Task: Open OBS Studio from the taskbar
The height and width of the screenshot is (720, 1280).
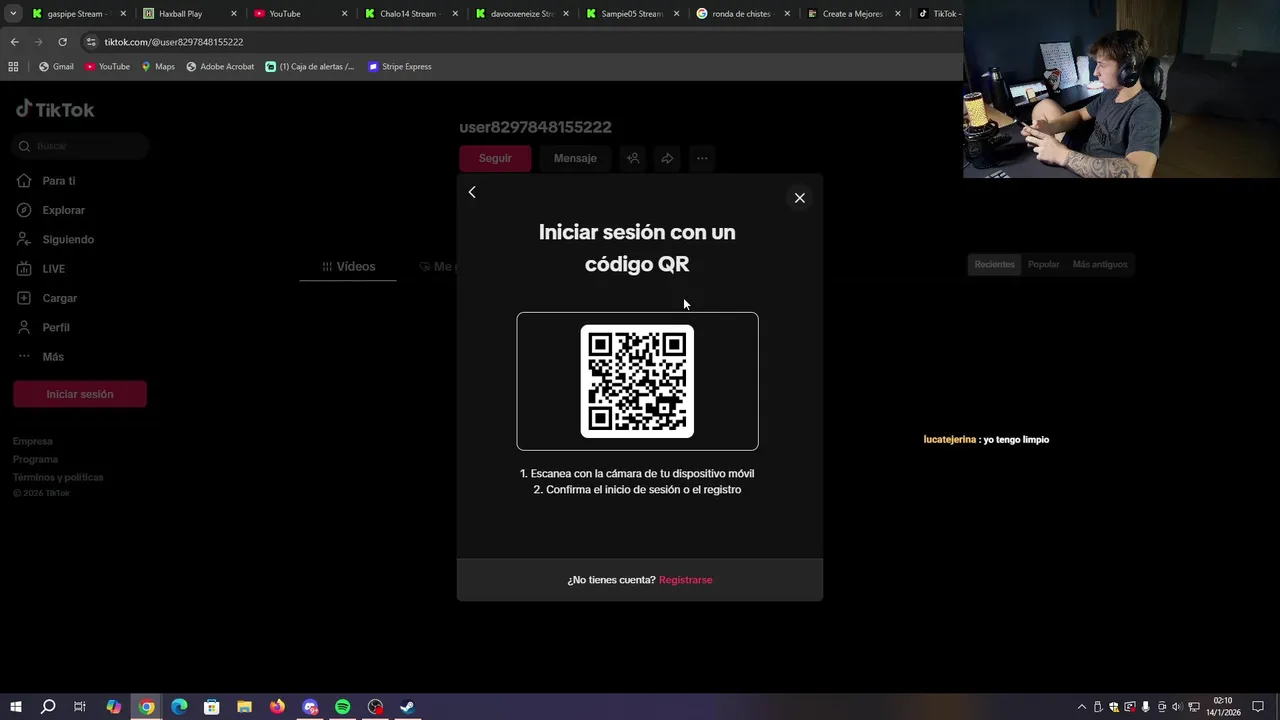Action: pos(375,707)
